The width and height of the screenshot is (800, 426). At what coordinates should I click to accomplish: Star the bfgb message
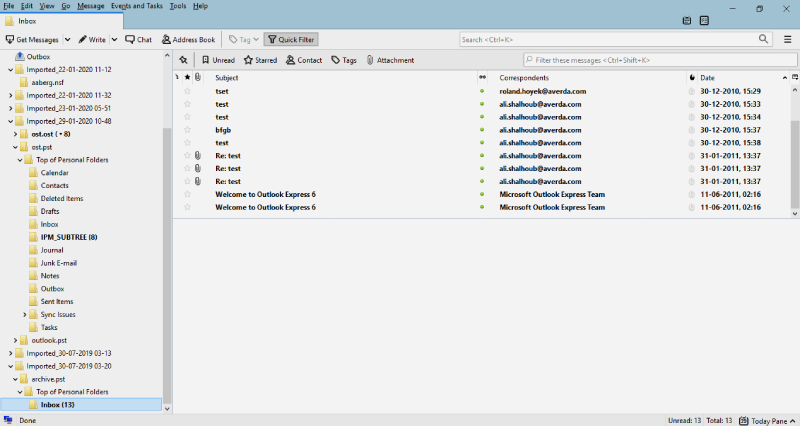[x=187, y=130]
